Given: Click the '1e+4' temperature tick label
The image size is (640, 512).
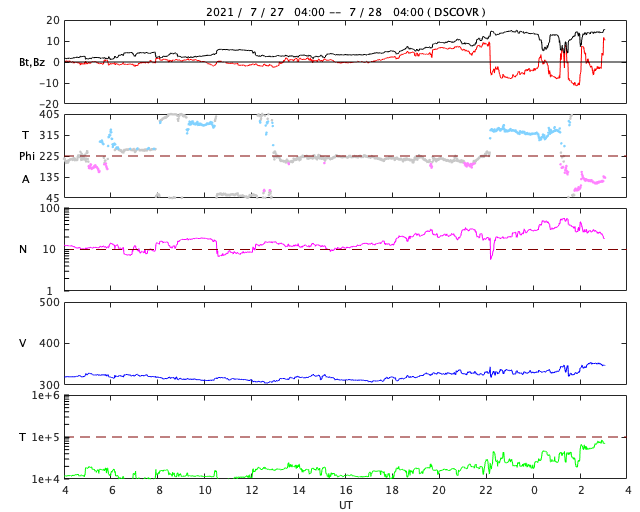Looking at the screenshot, I should (46, 479).
